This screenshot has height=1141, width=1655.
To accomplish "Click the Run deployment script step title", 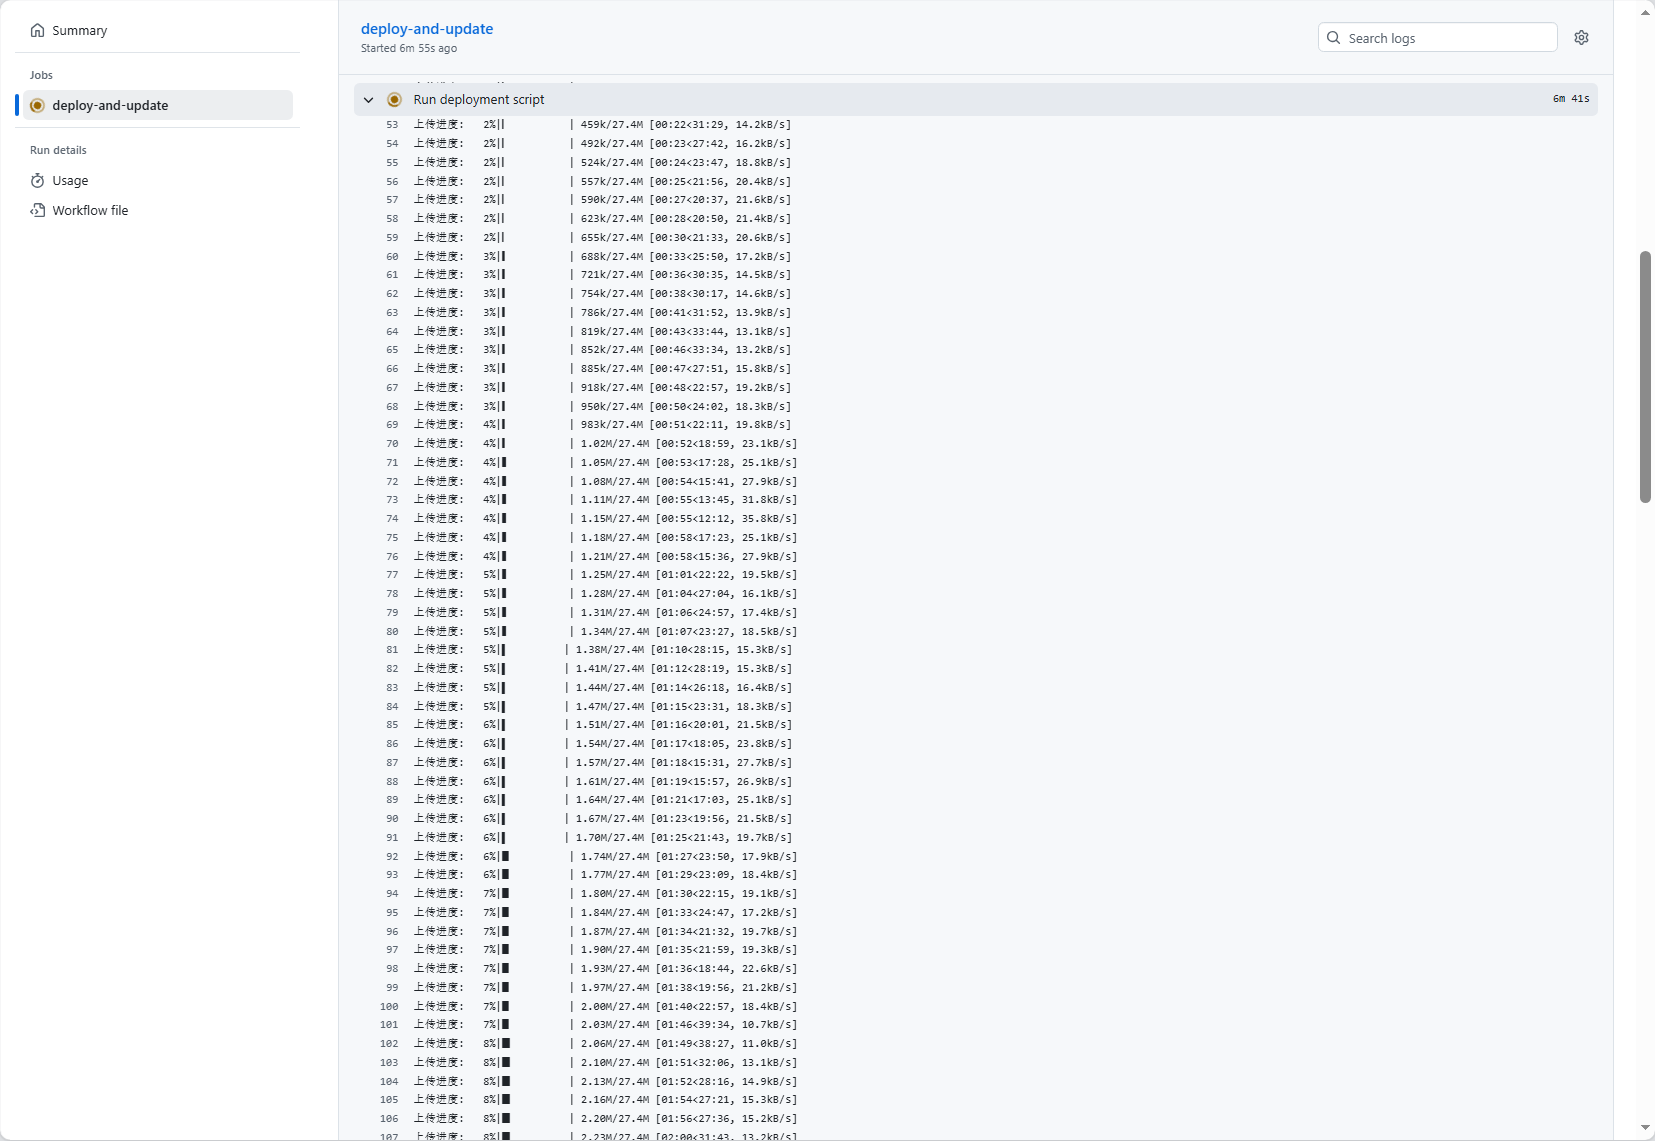I will [x=479, y=100].
